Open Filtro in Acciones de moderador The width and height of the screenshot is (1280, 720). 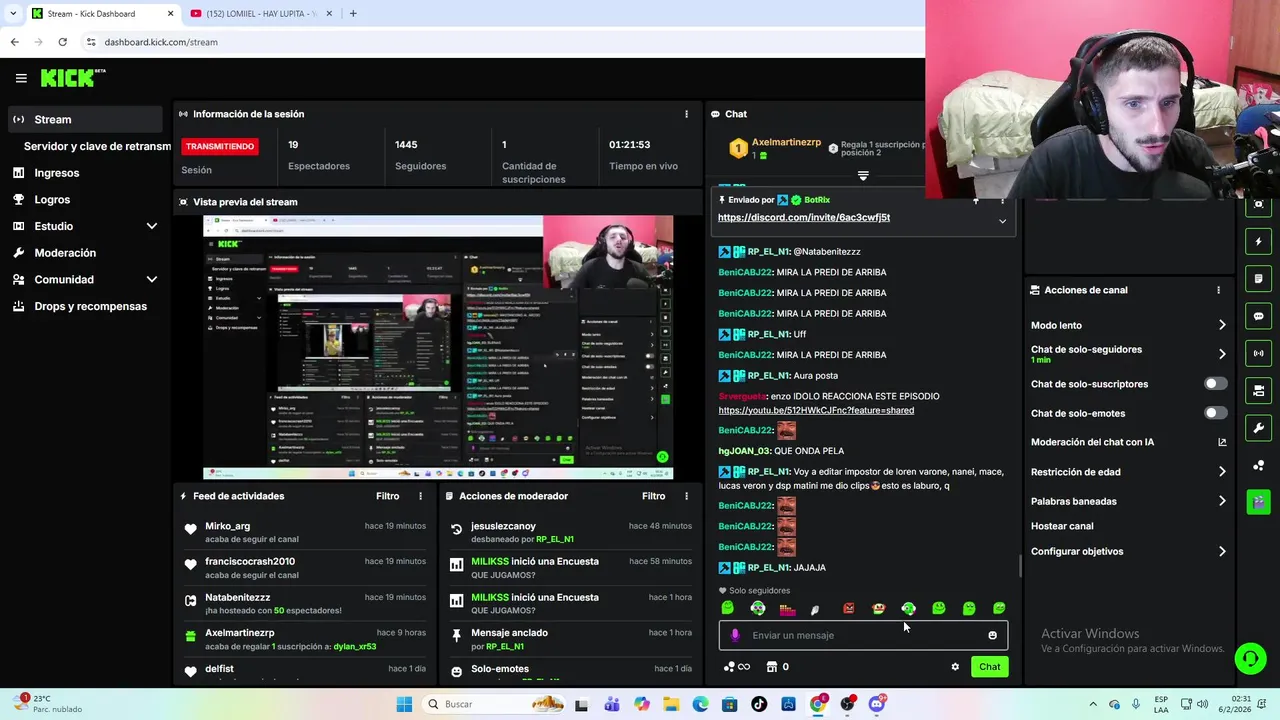pos(653,496)
